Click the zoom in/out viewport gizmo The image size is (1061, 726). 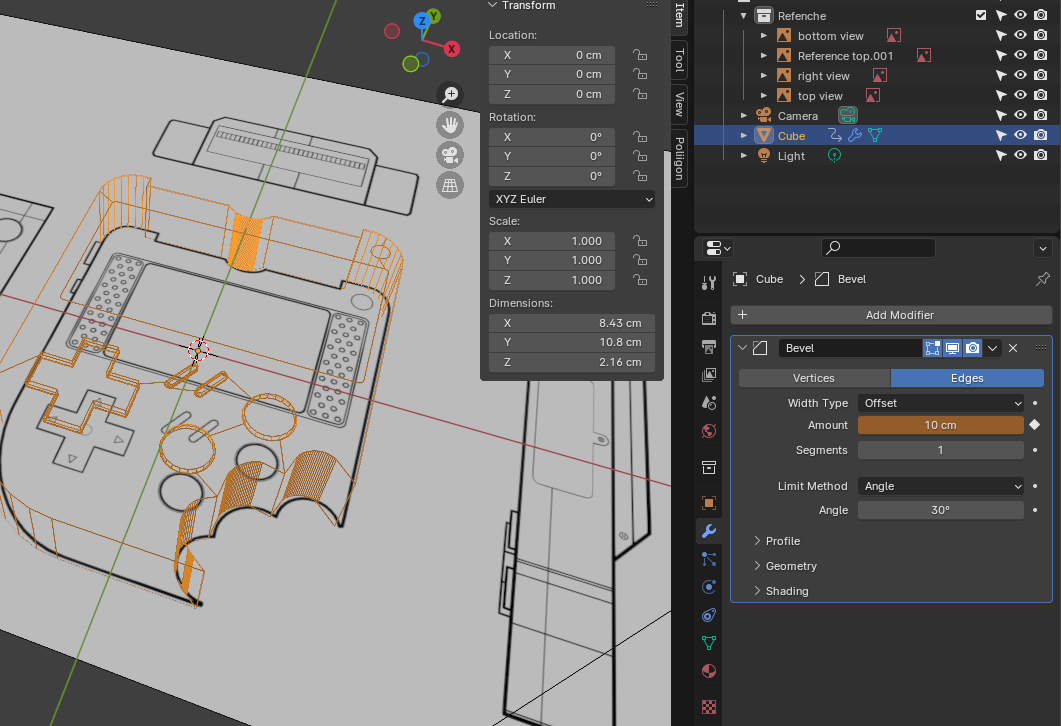click(451, 94)
